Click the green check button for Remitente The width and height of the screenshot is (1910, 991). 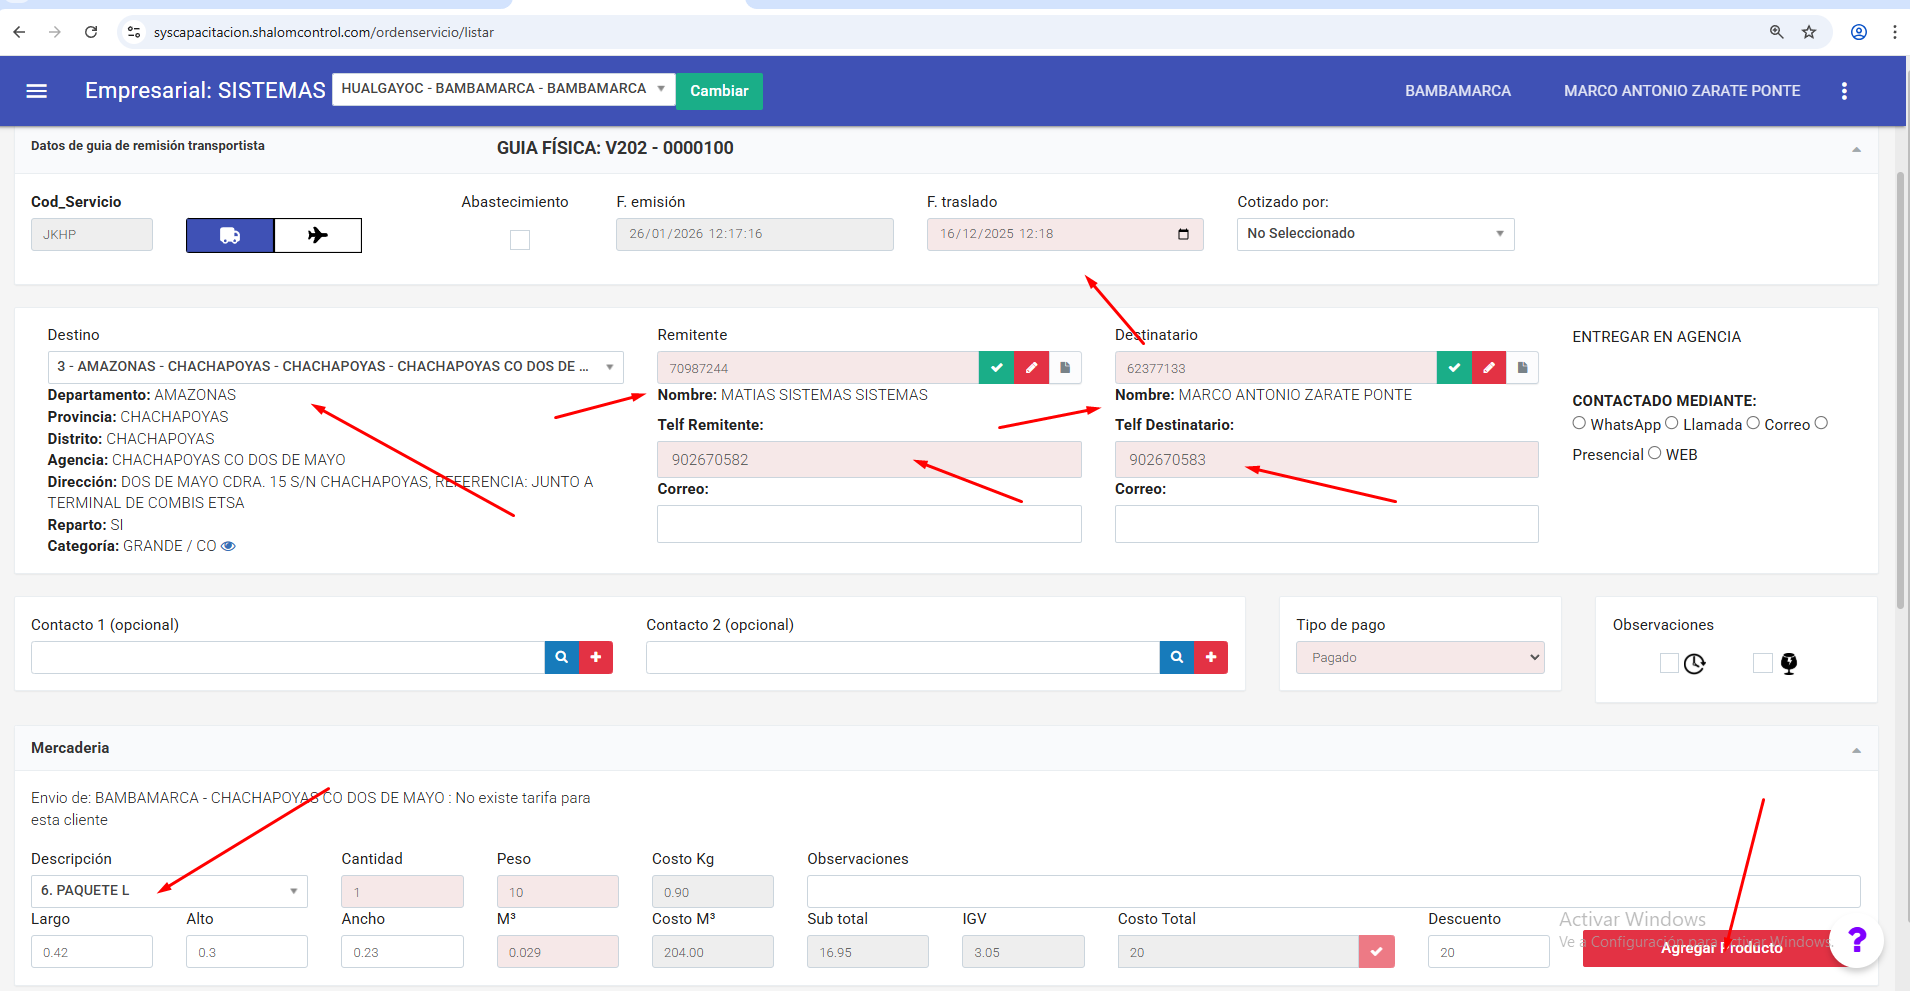pyautogui.click(x=996, y=368)
